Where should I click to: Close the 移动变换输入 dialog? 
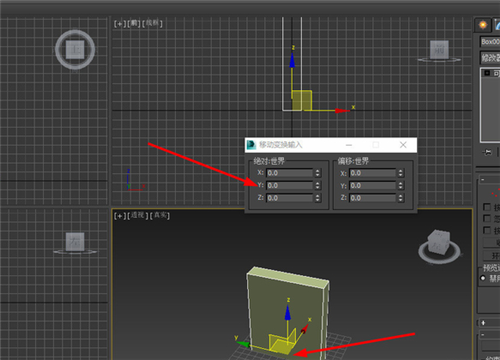coord(403,145)
